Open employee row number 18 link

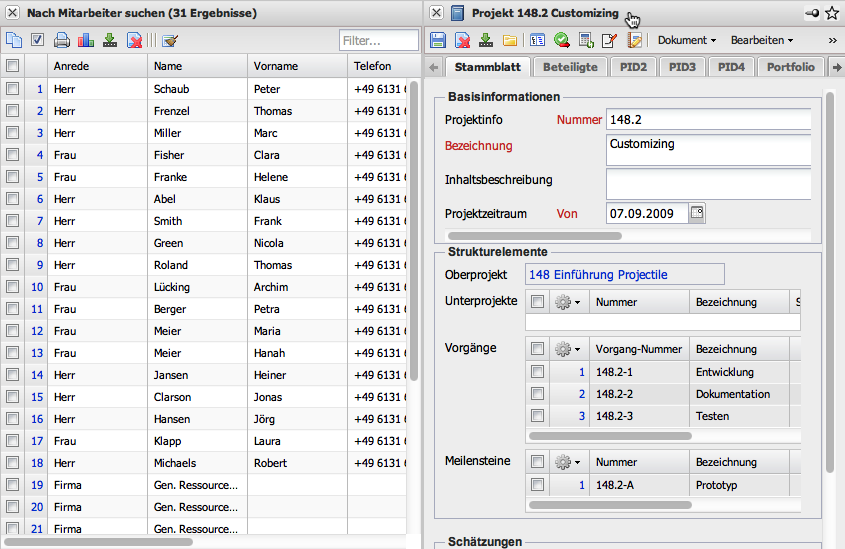[37, 463]
